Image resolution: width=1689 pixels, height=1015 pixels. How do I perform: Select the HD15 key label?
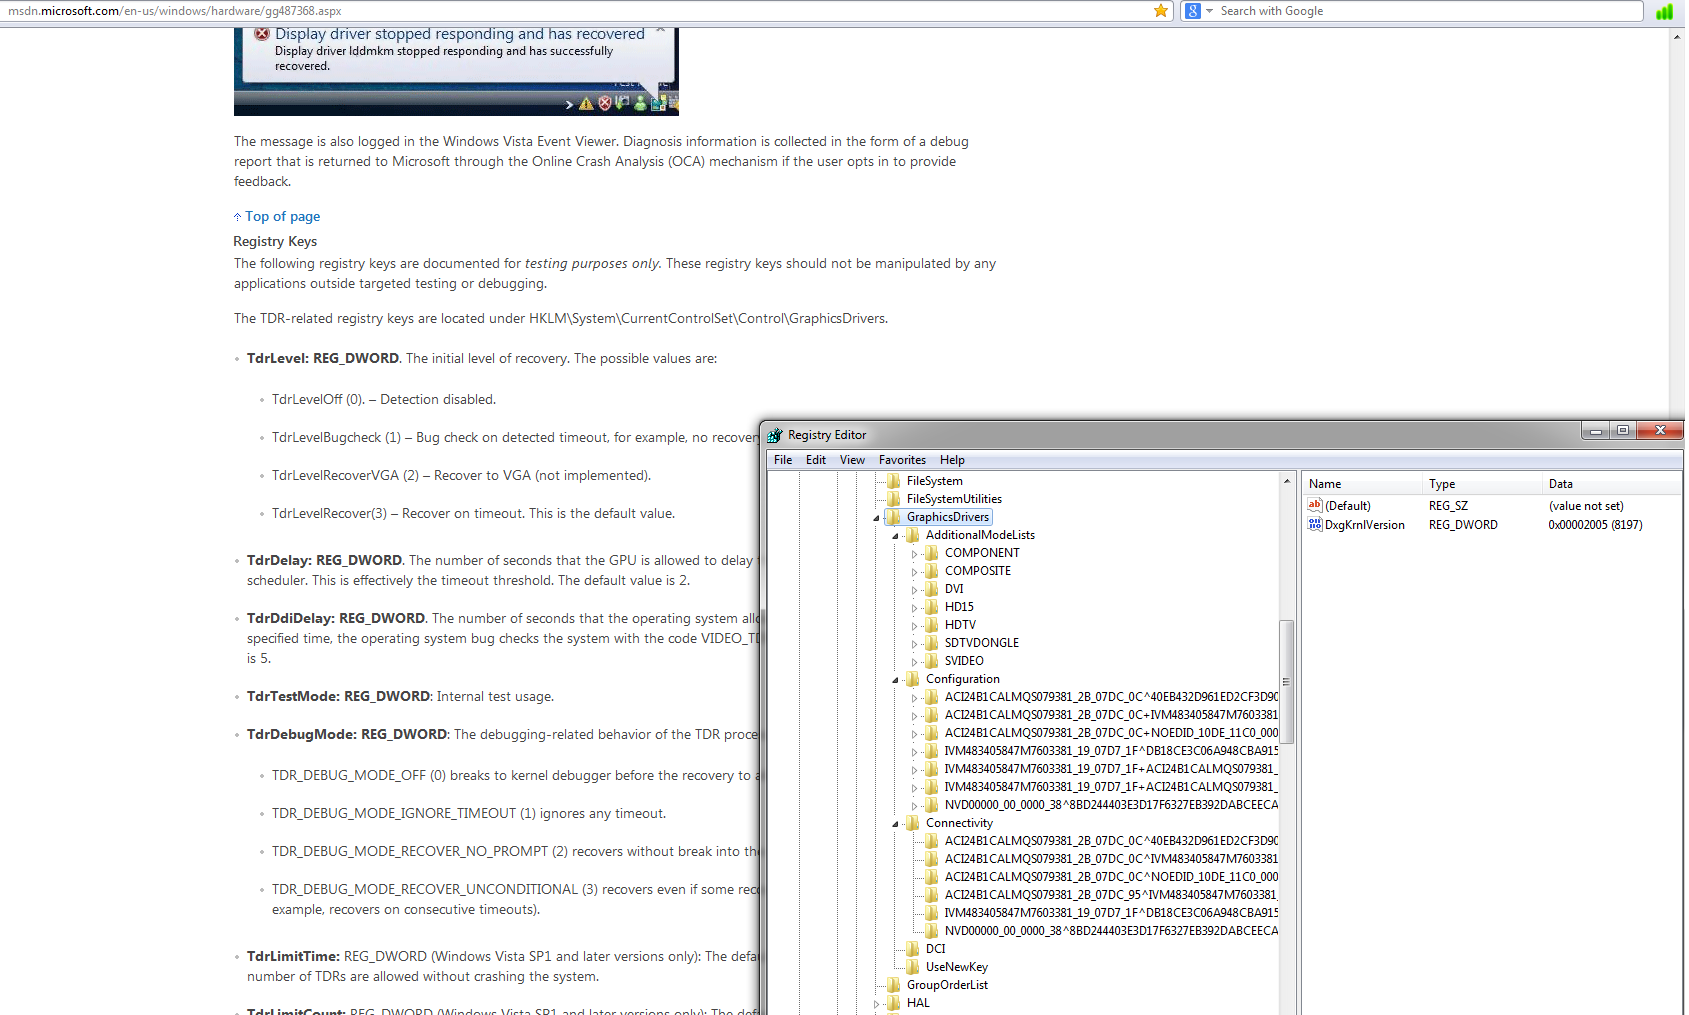point(959,607)
